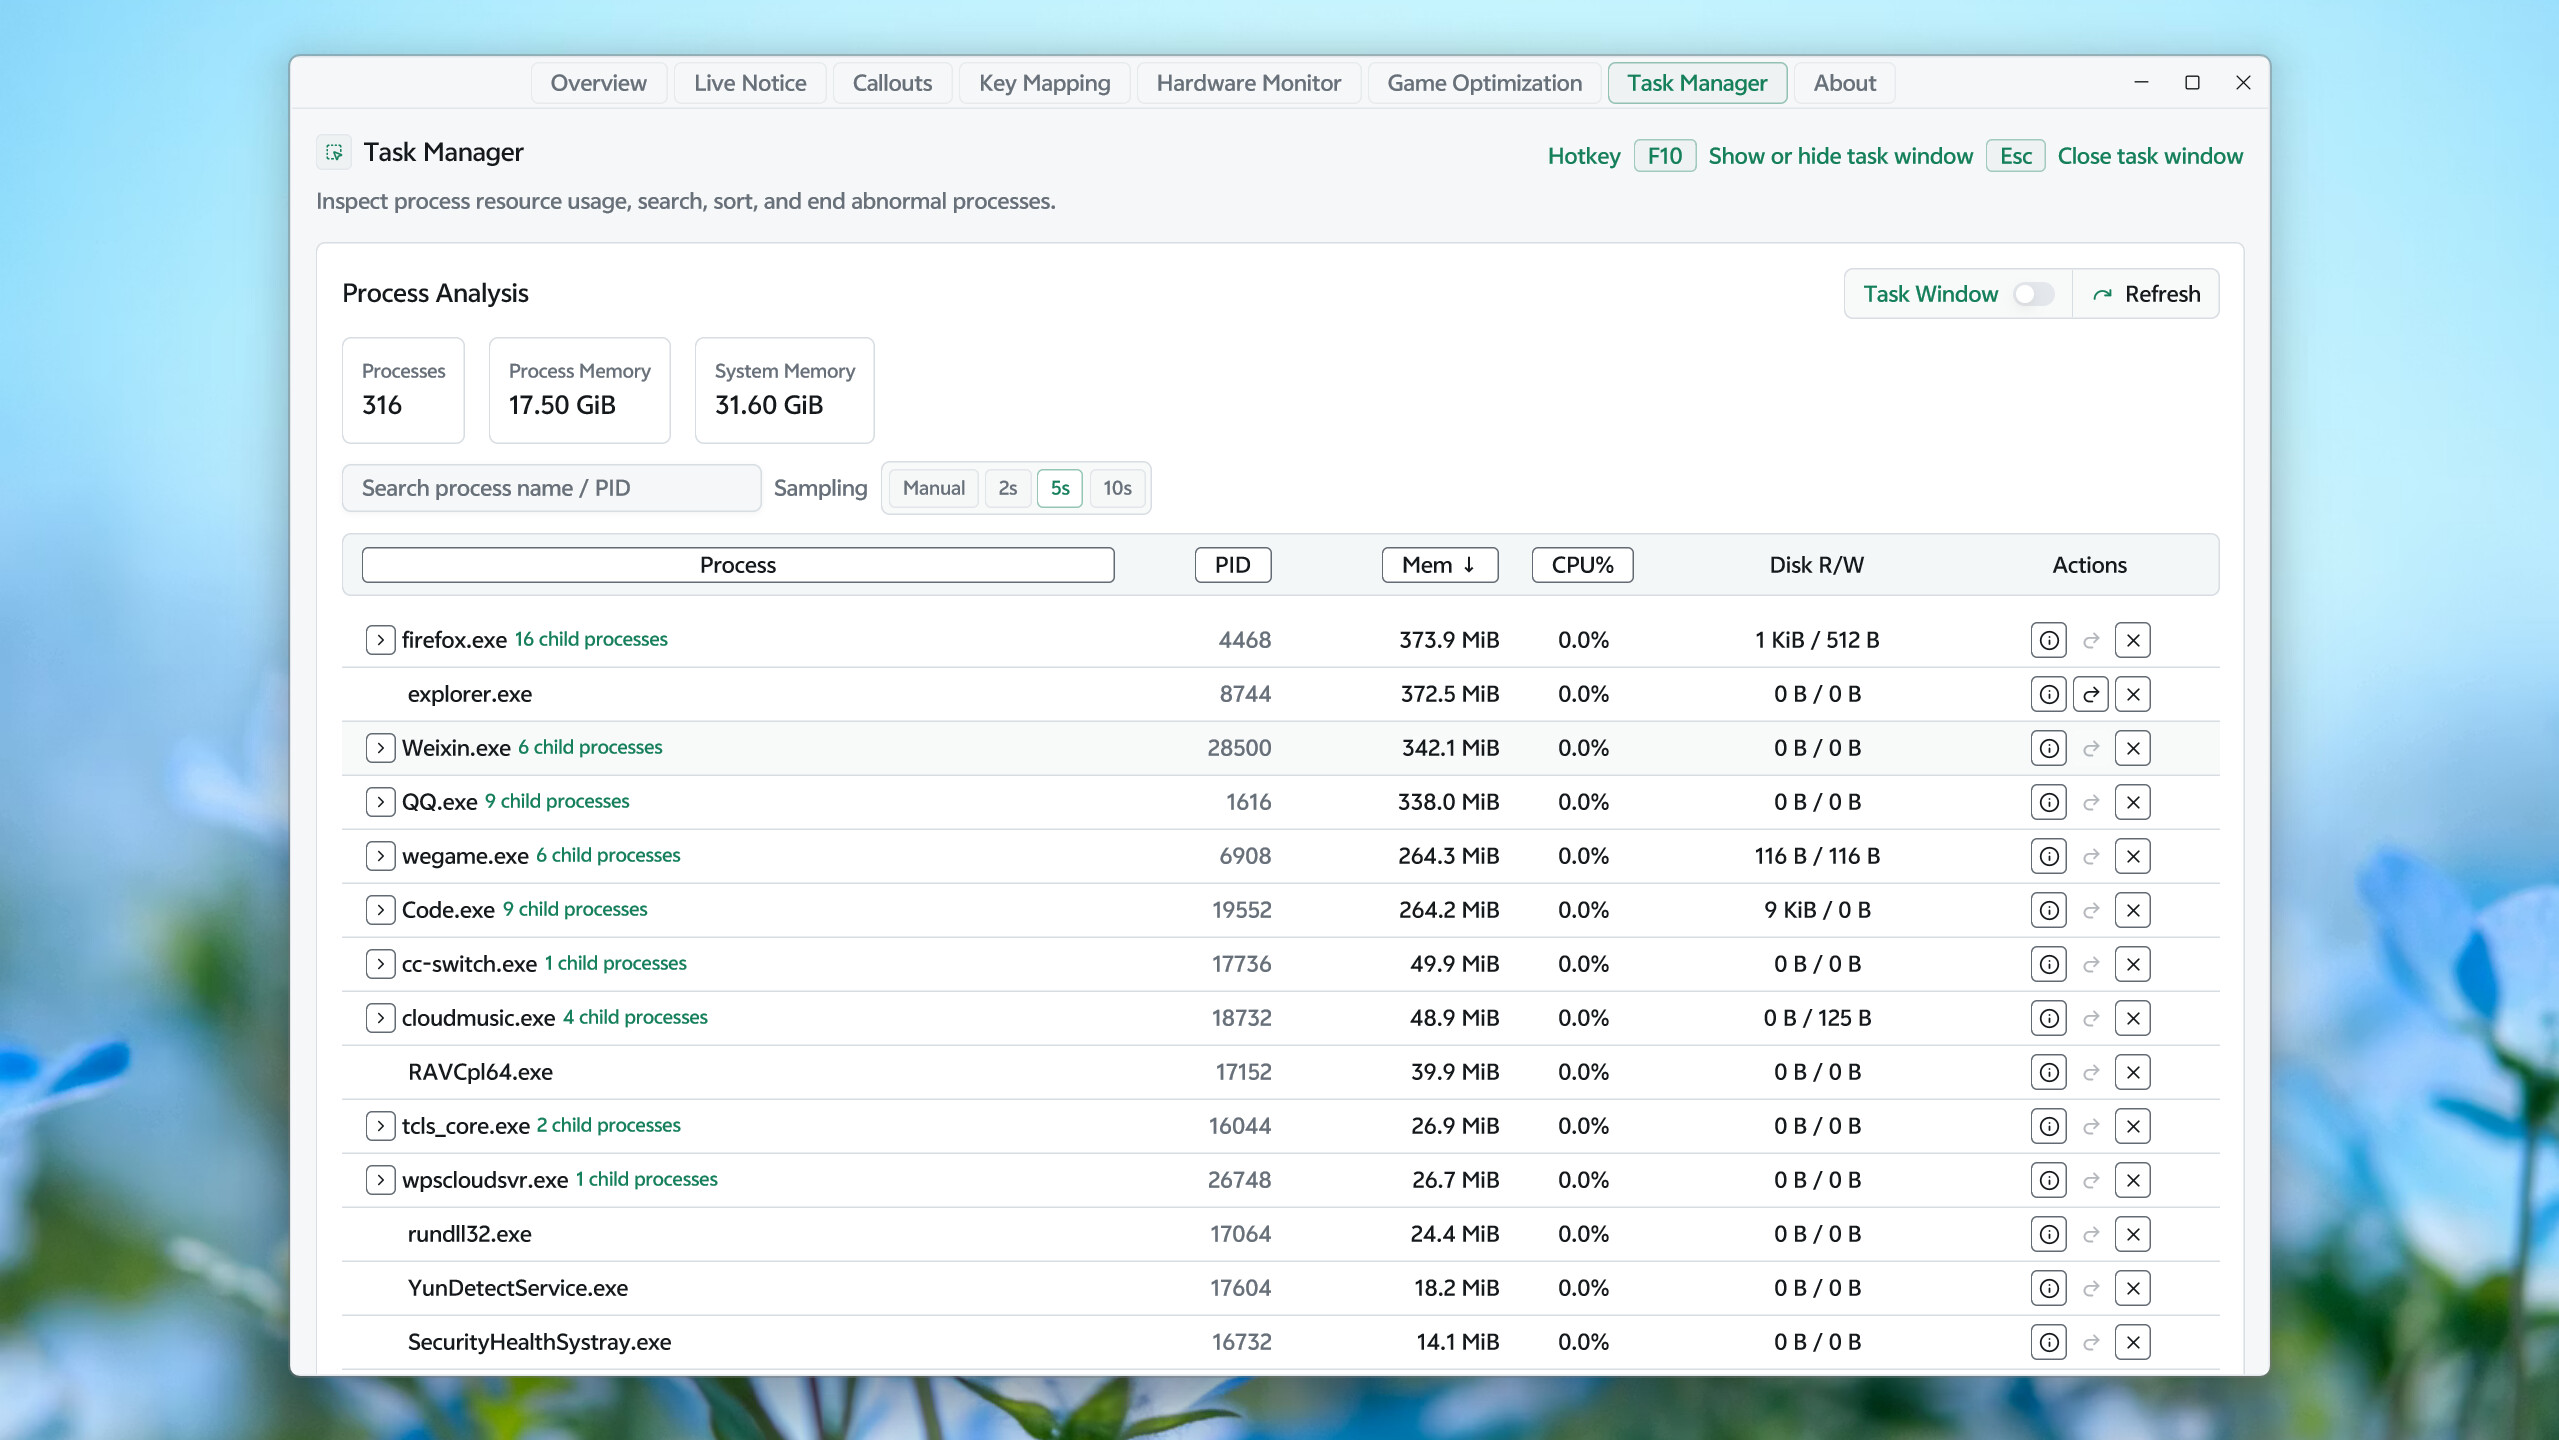
Task: Show details icon for Weixin.exe
Action: tap(2048, 748)
